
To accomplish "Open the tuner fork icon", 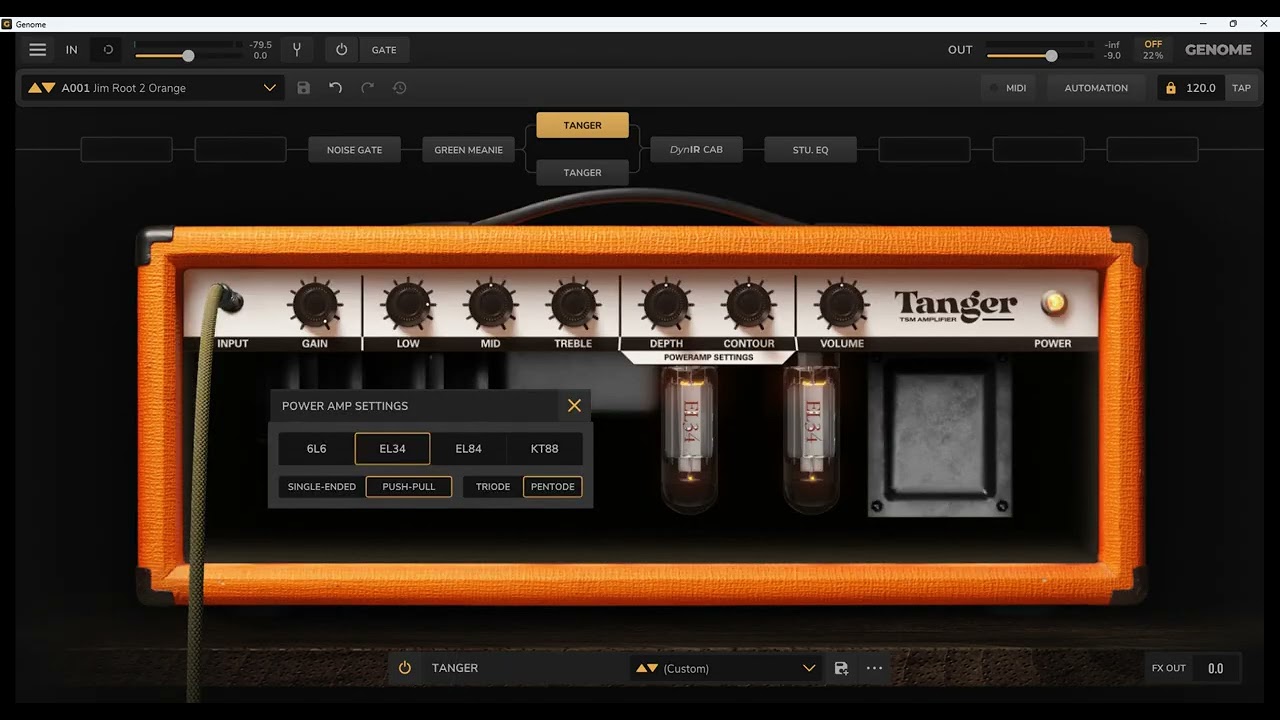I will click(296, 49).
